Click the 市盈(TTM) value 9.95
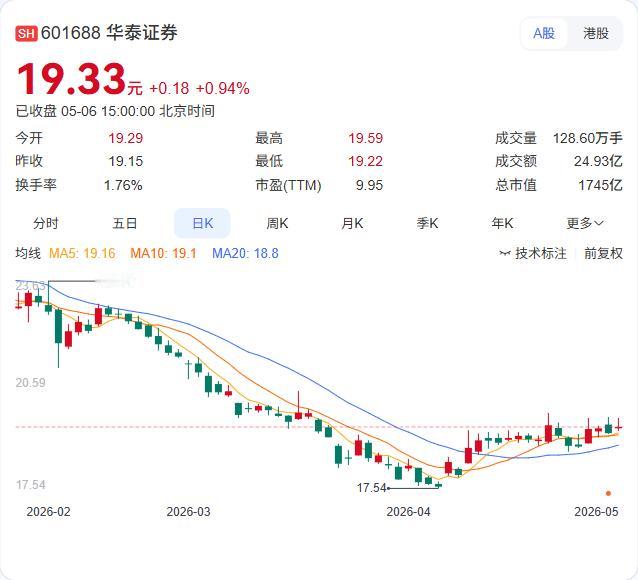Viewport: 638px width, 580px height. [369, 185]
